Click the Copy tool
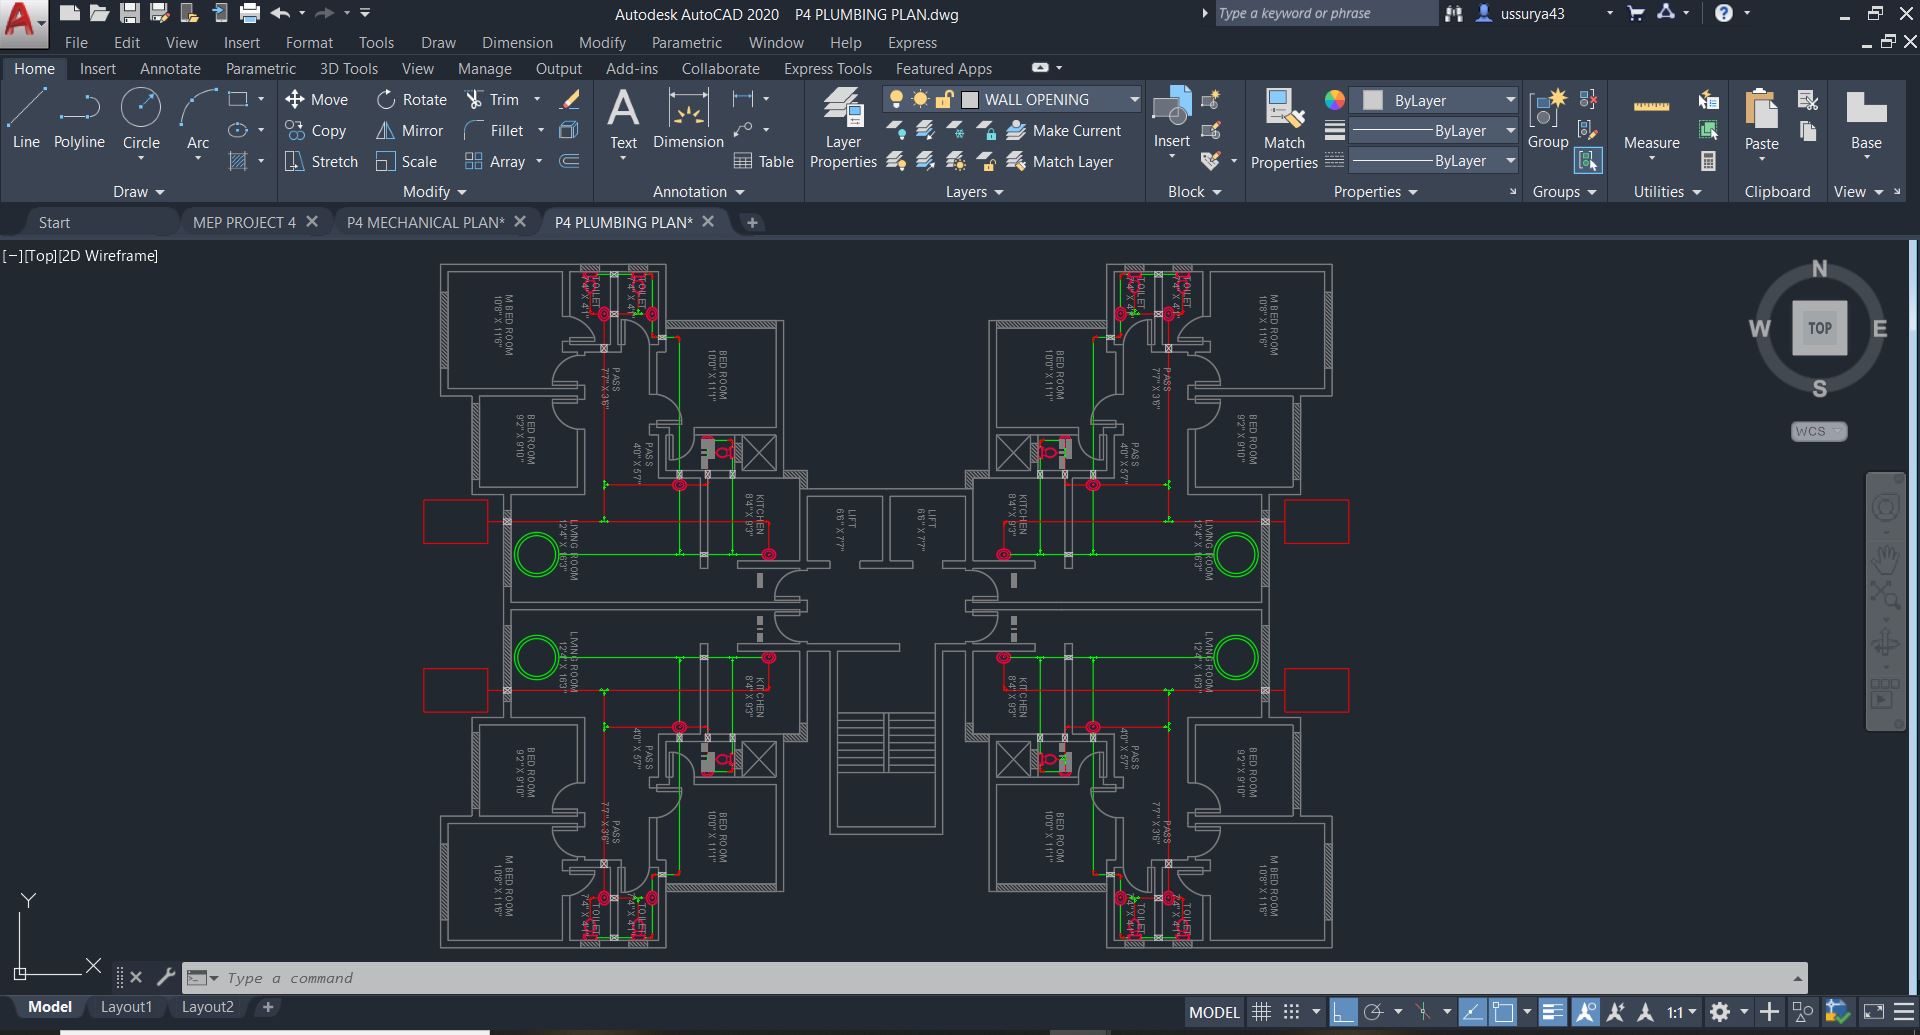1920x1035 pixels. coord(316,131)
